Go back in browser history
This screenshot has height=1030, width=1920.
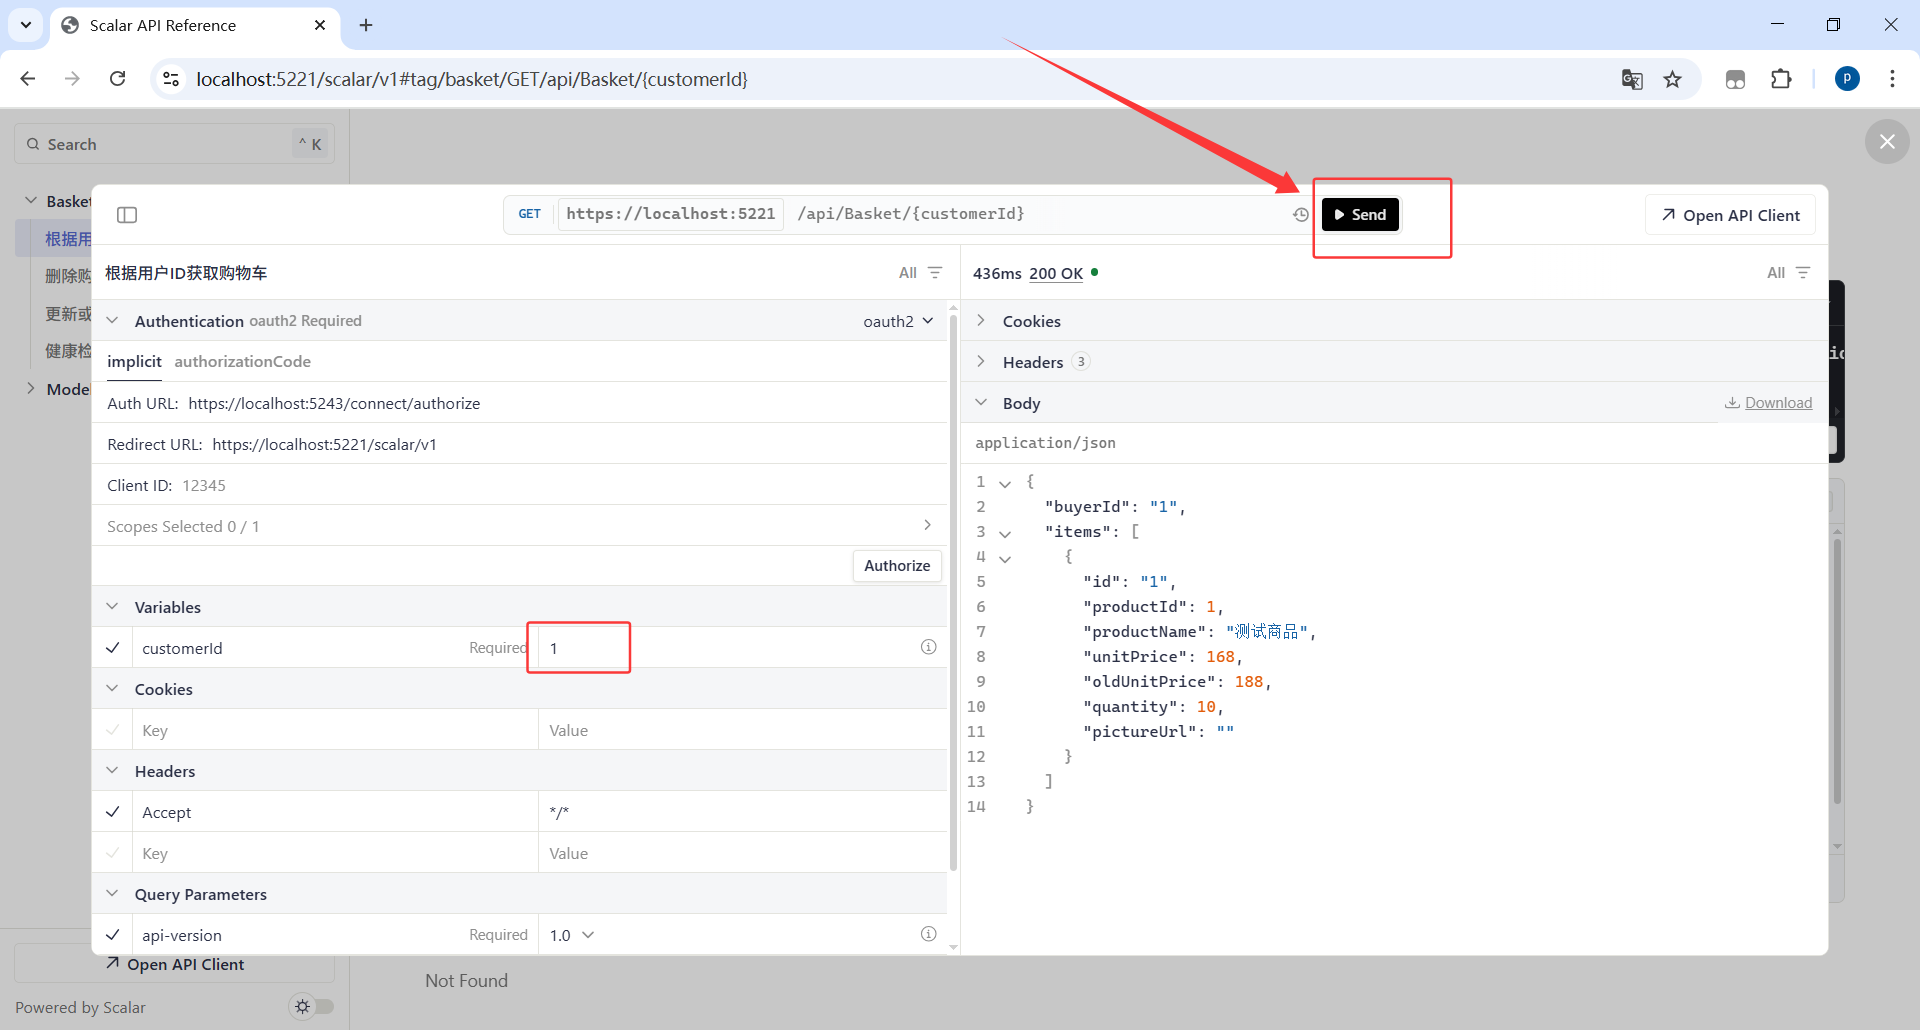[28, 79]
